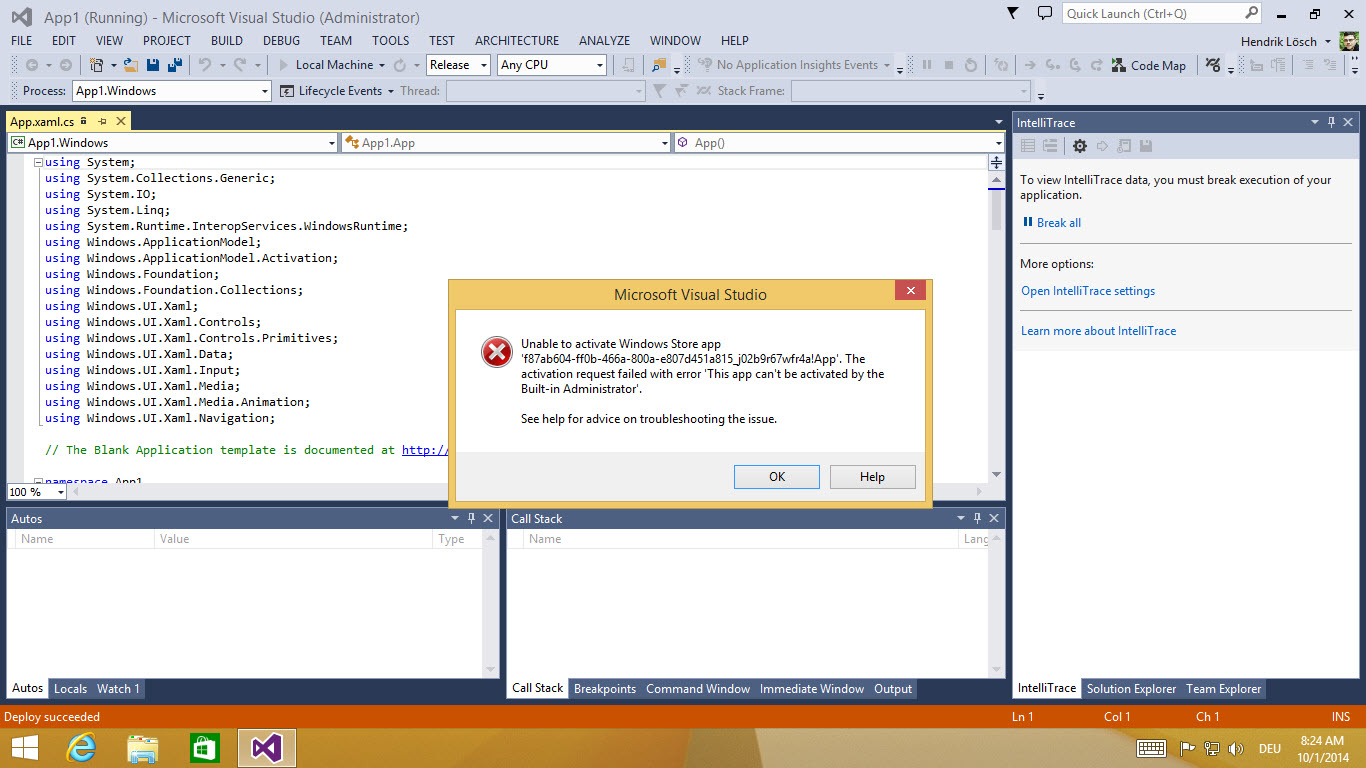Click the code editor vertical scrollbar

tap(996, 326)
